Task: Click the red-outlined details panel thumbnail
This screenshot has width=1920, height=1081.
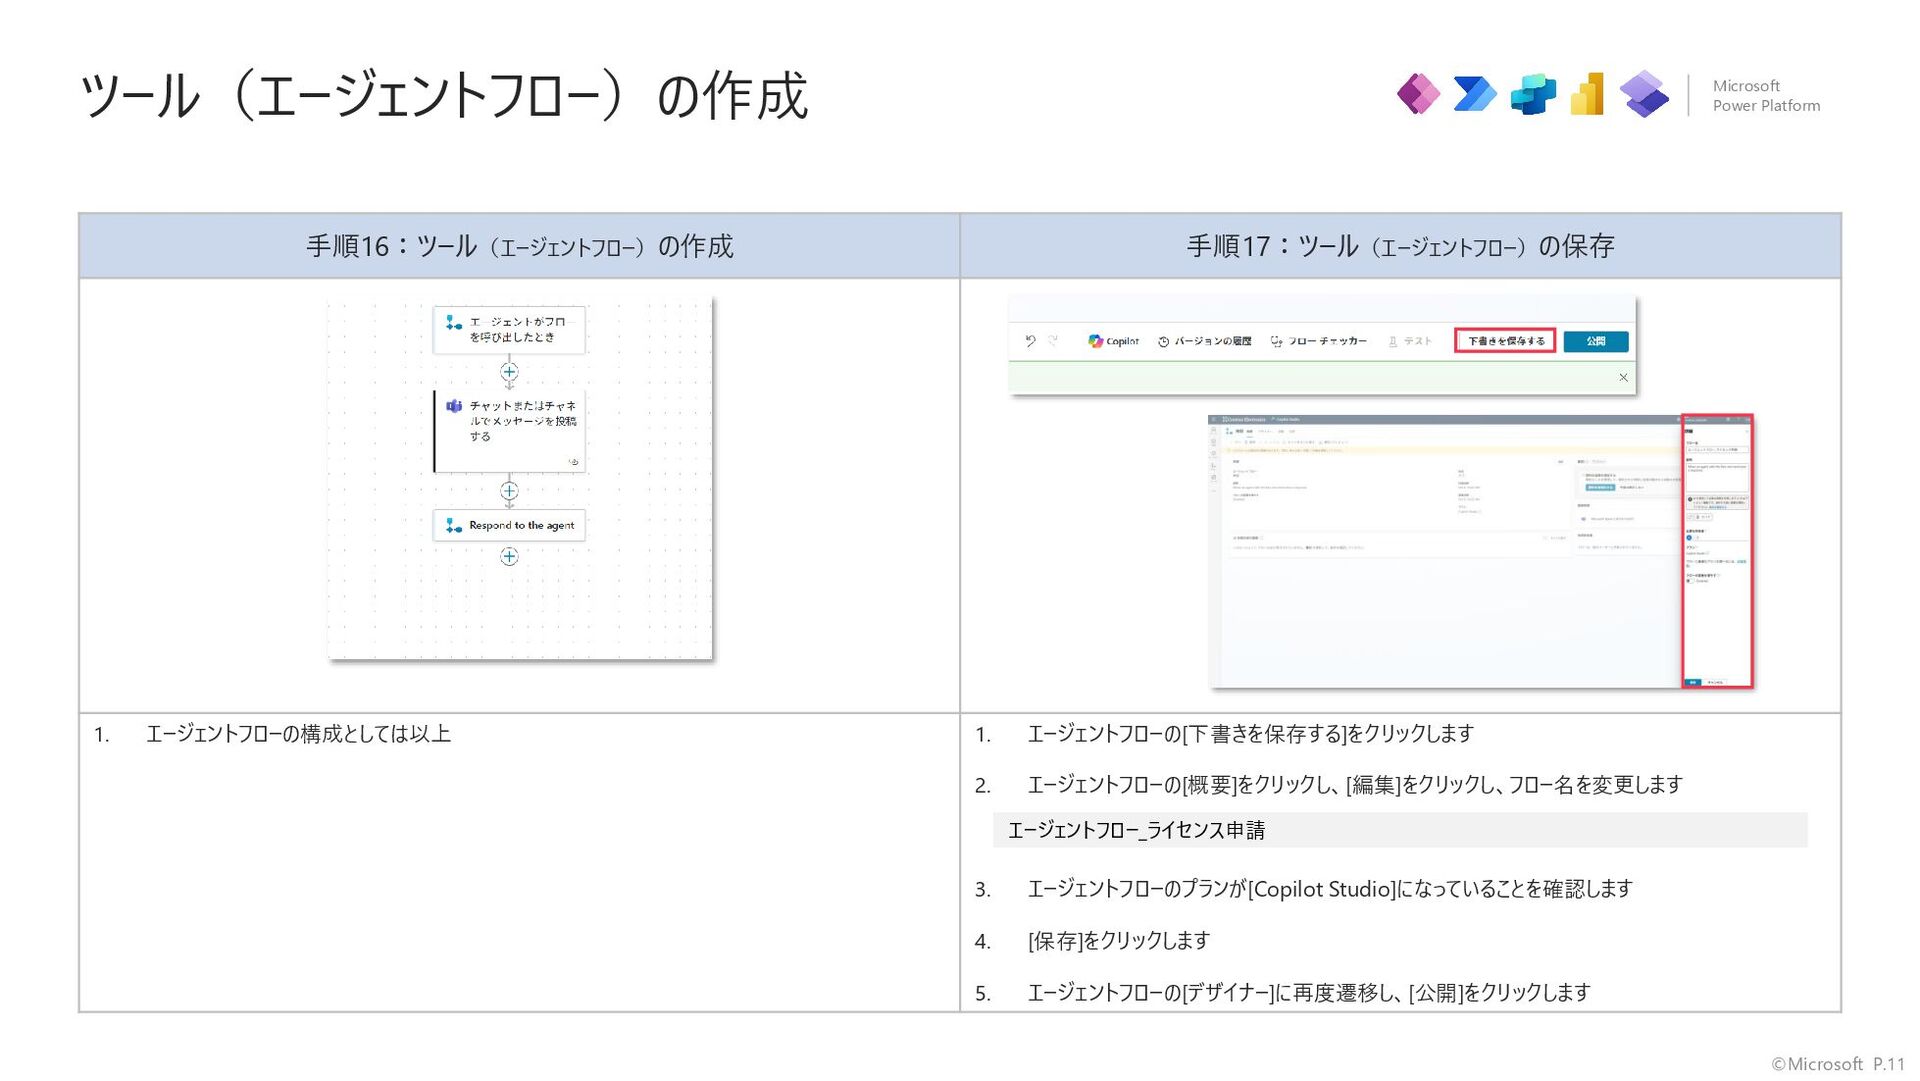Action: tap(1717, 550)
